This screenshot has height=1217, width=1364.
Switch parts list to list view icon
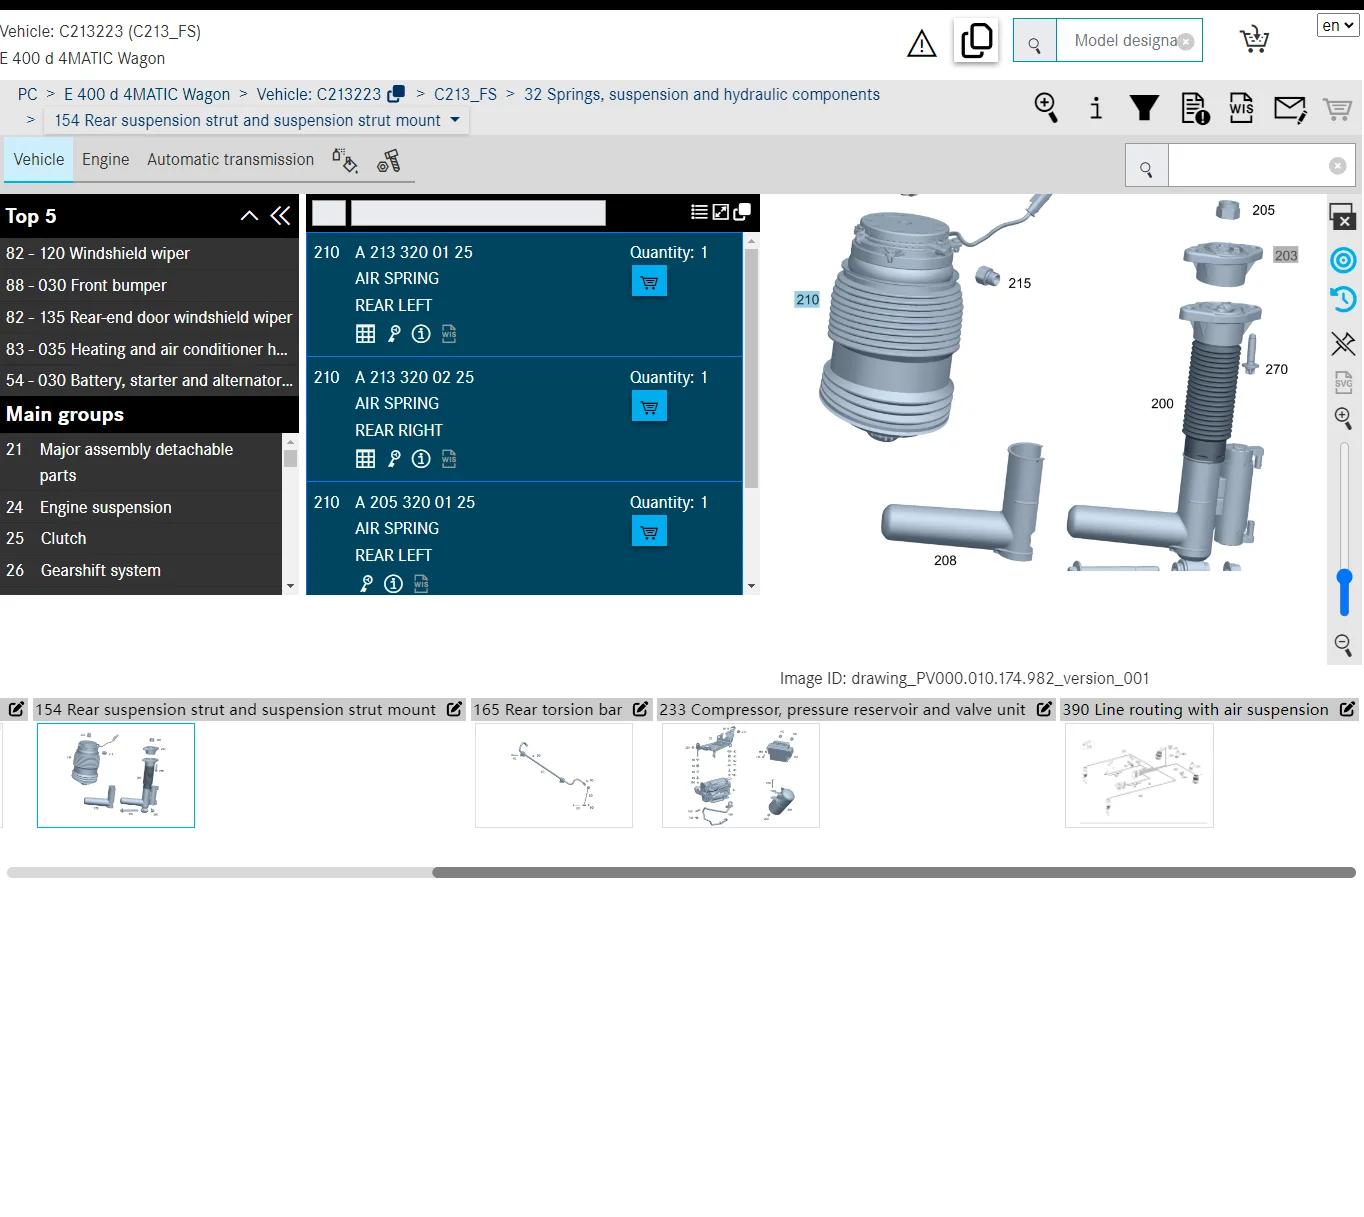coord(699,212)
